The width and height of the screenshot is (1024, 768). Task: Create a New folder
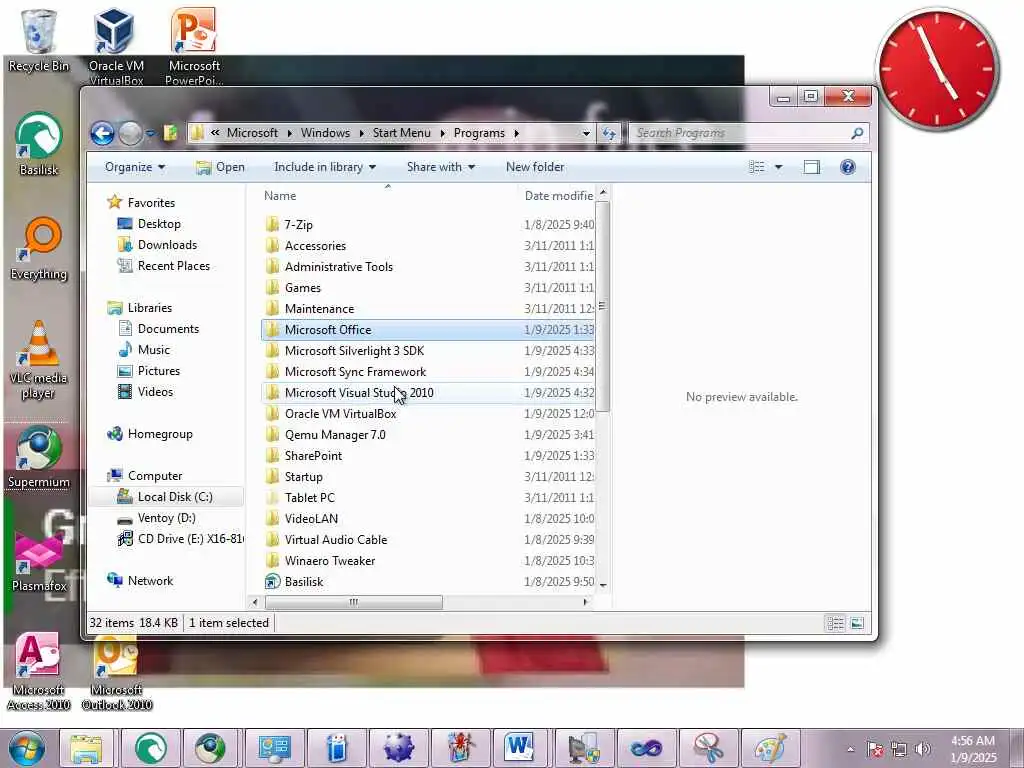[535, 167]
